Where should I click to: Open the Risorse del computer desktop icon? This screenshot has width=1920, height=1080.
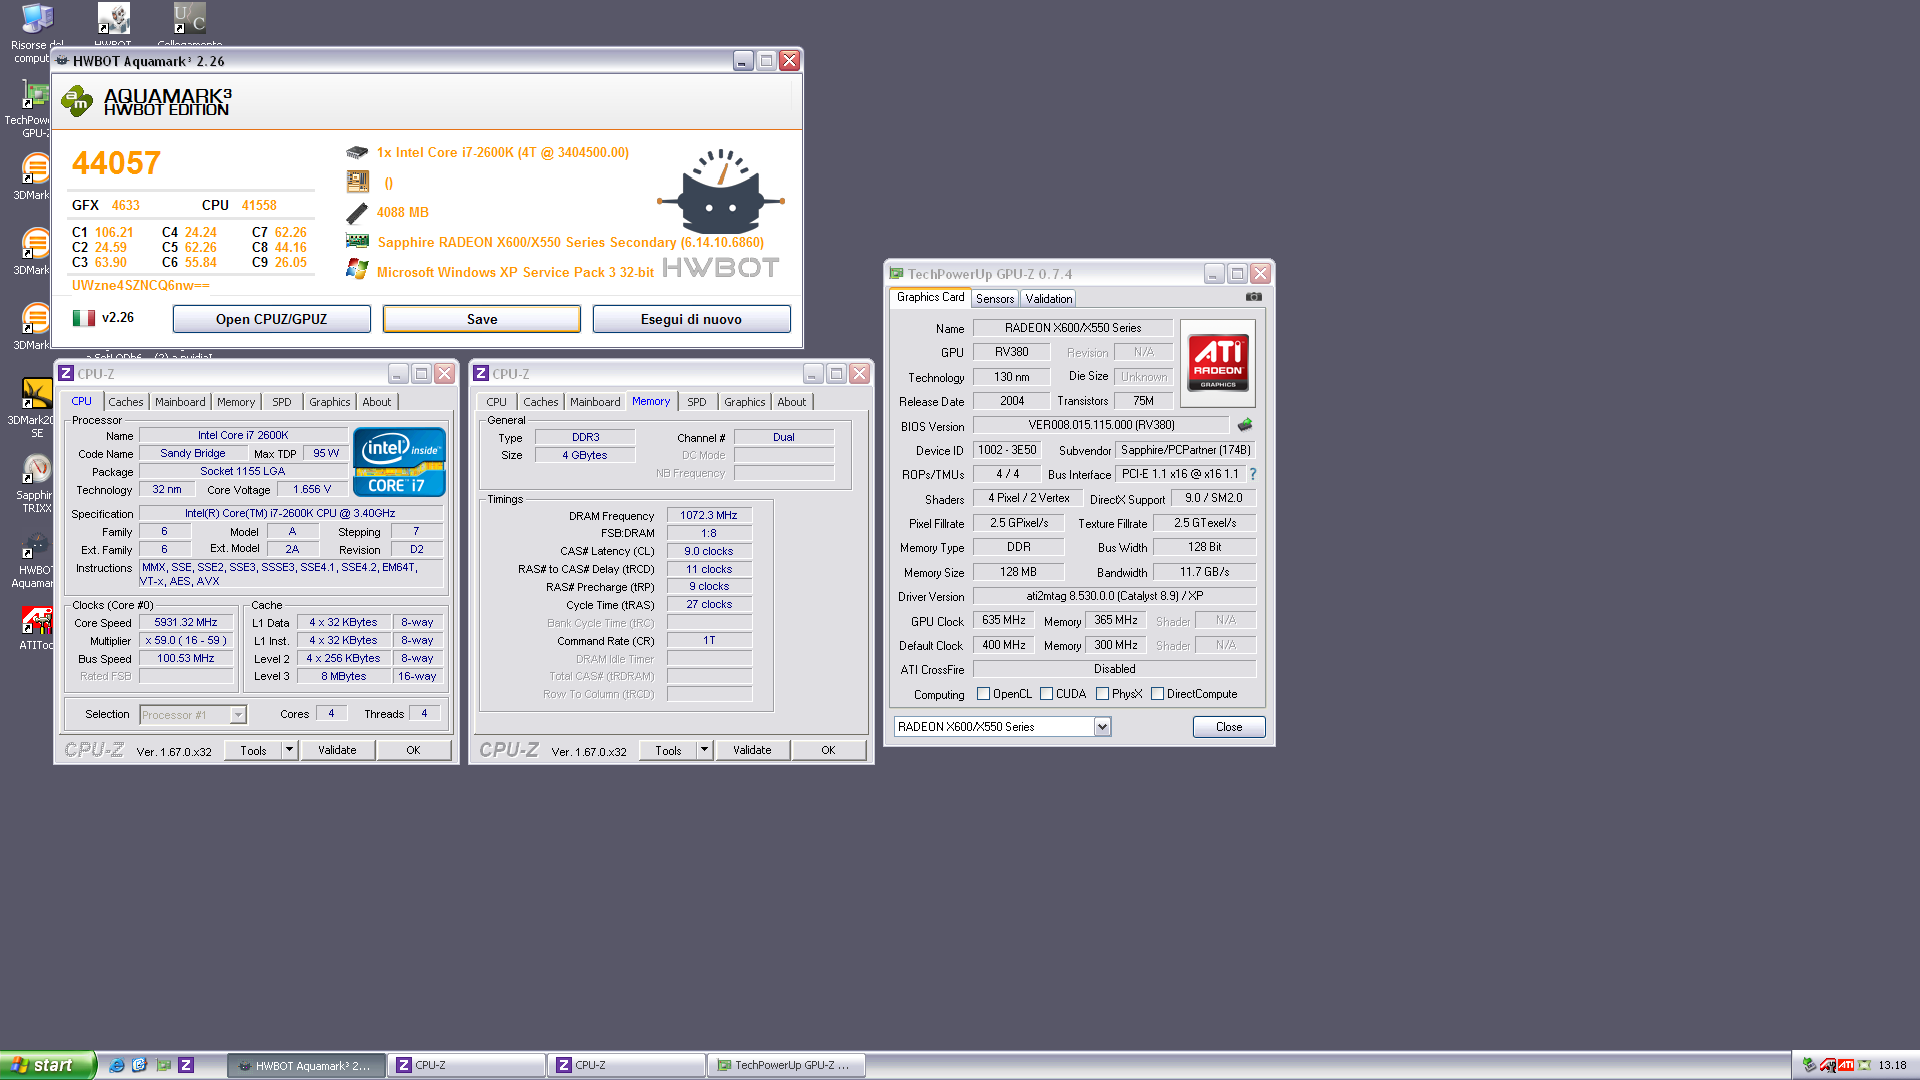(x=36, y=30)
